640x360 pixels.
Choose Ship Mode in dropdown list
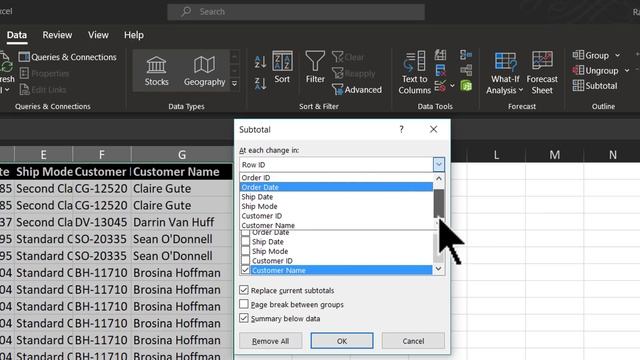coord(336,206)
